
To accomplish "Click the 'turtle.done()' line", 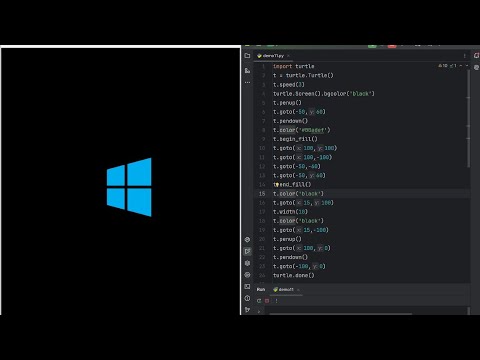I will (x=293, y=275).
